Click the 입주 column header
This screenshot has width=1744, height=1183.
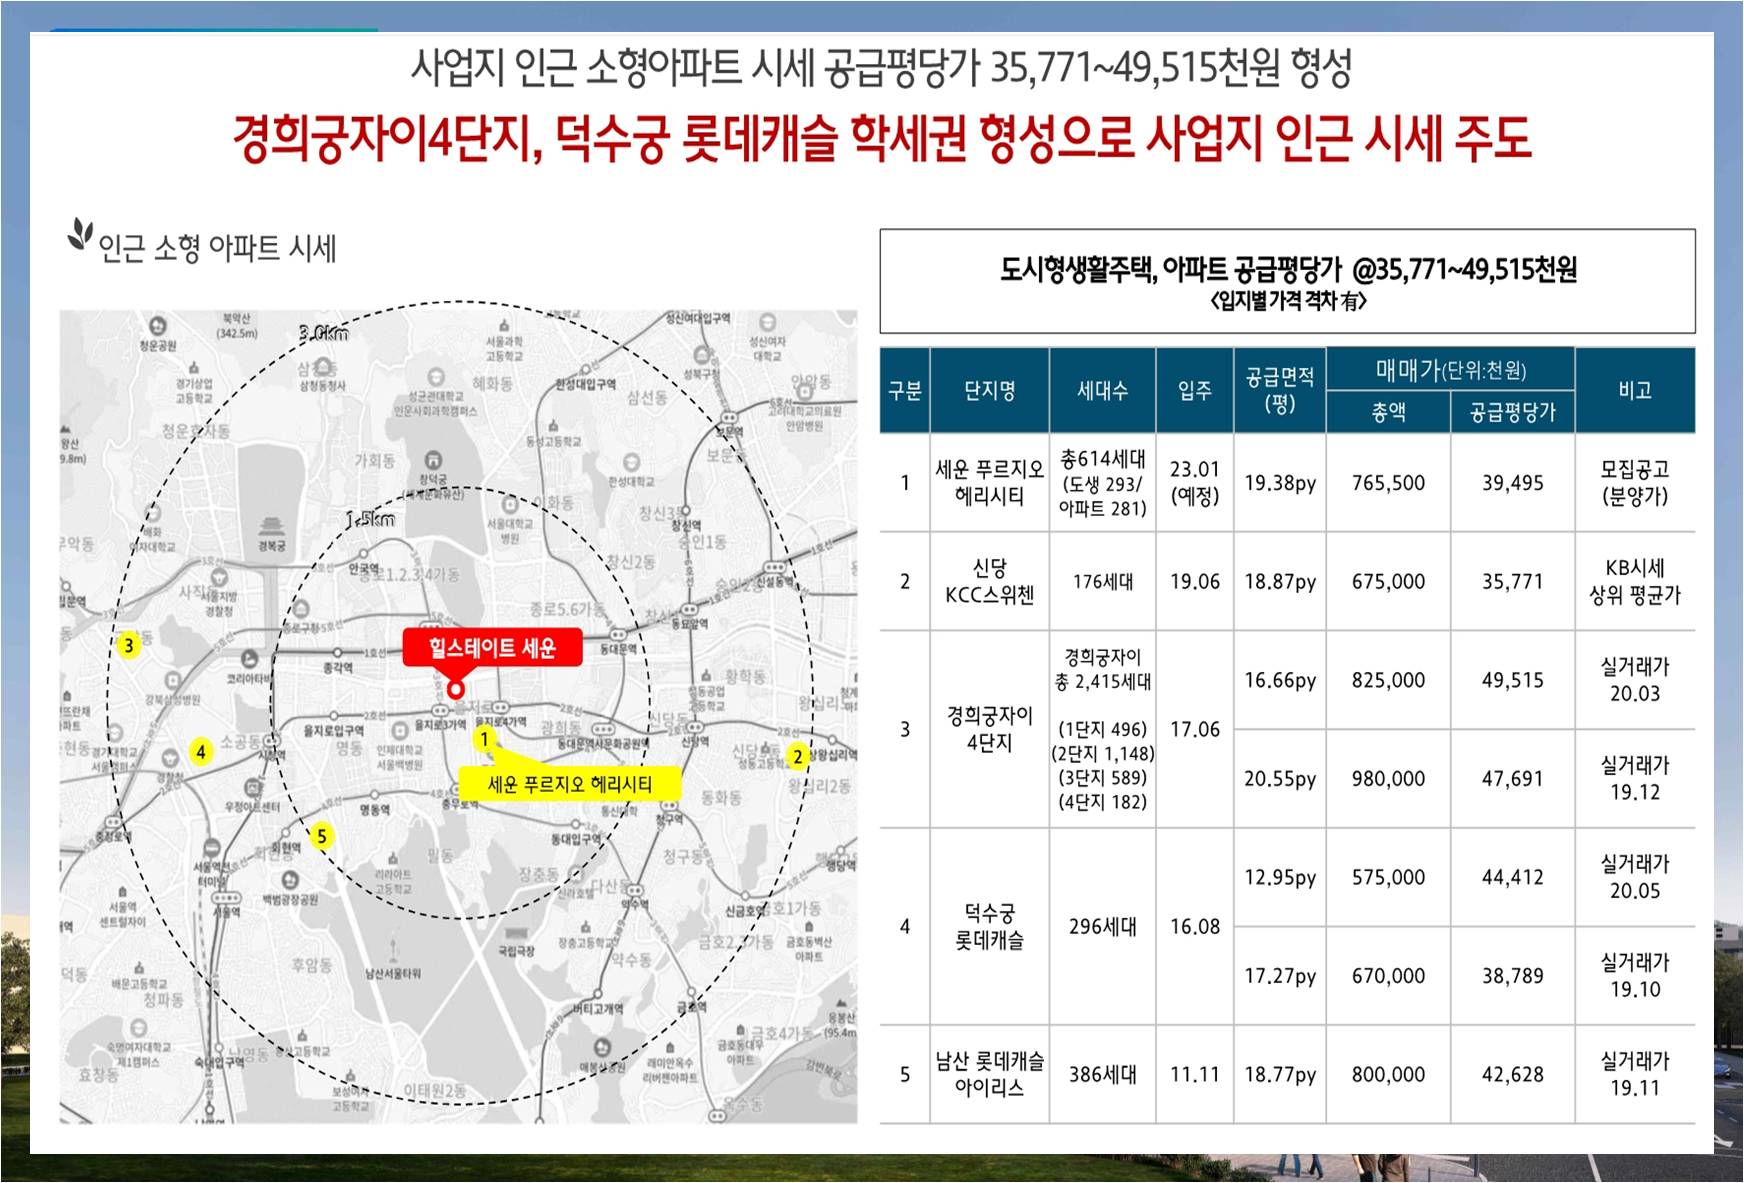point(1195,391)
